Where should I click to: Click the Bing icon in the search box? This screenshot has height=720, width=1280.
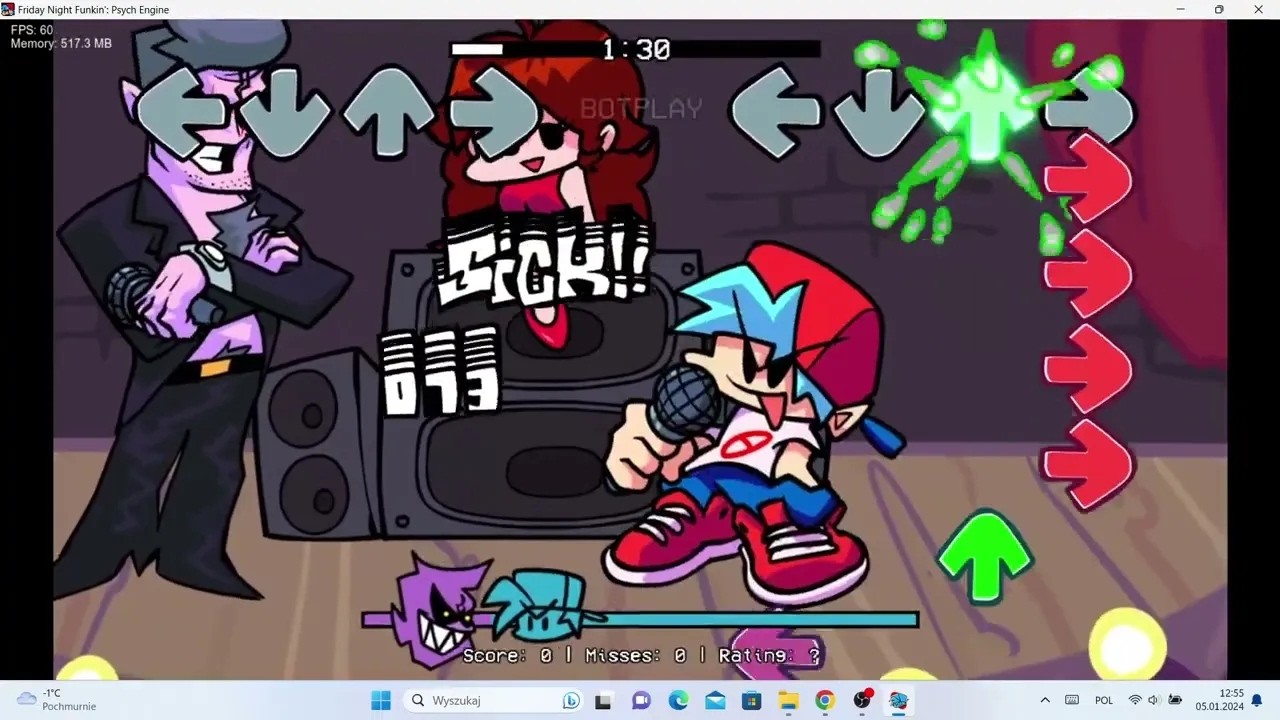tap(571, 701)
